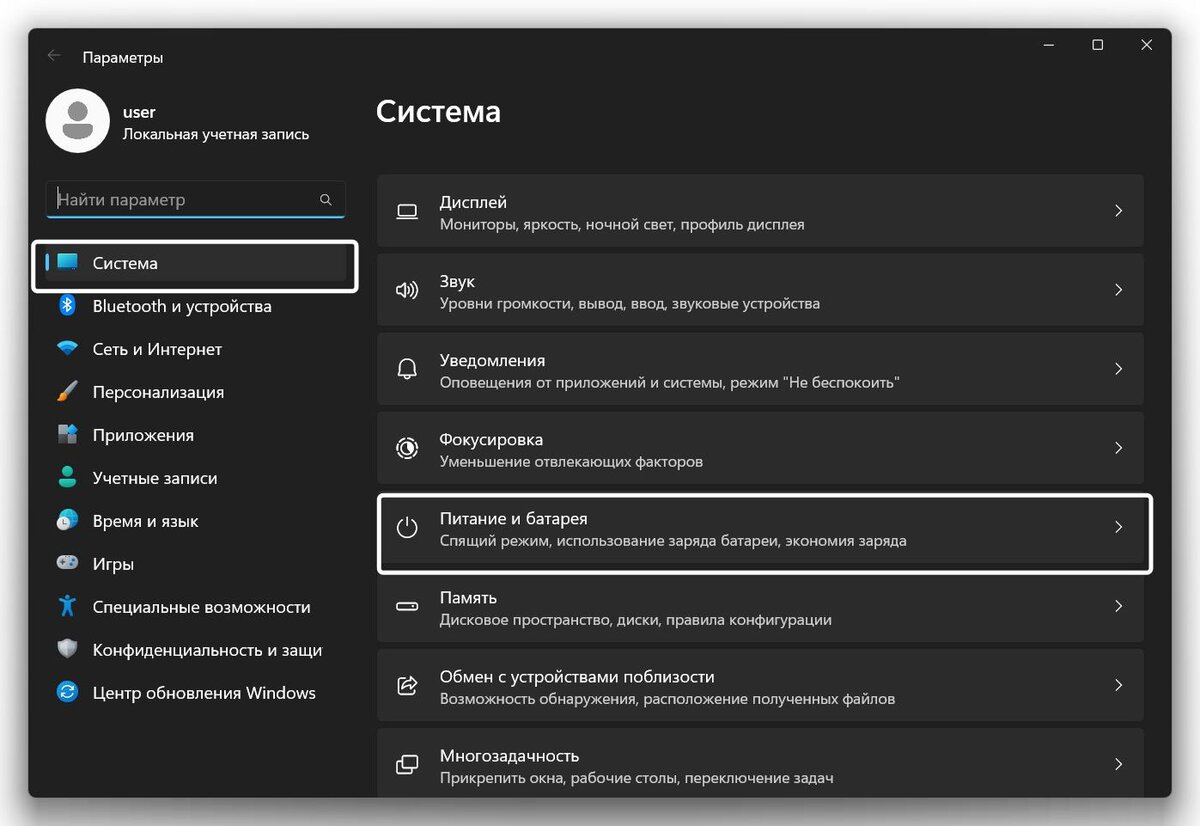Click the Центр обновления Windows icon
Viewport: 1200px width, 826px height.
pos(66,692)
